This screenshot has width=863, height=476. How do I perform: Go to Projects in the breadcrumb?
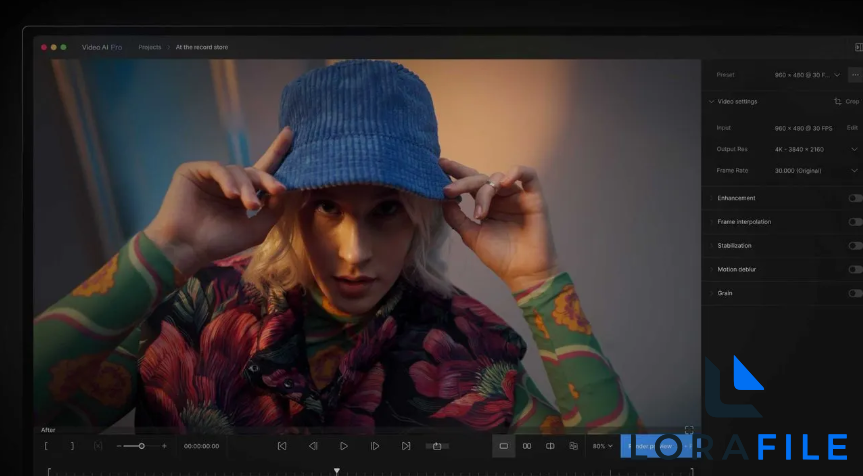(150, 47)
